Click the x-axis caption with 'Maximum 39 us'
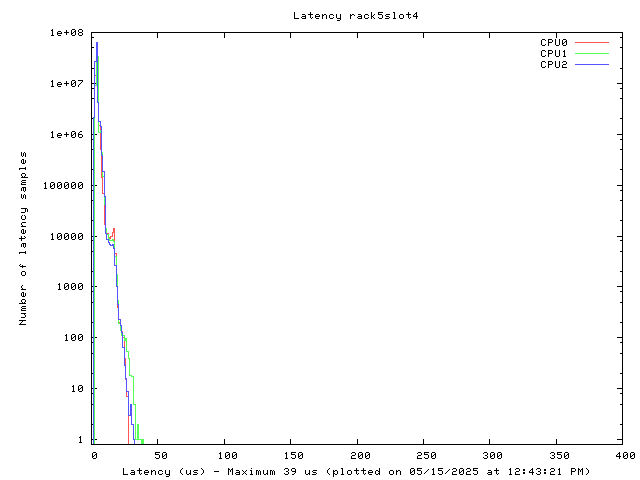 coord(356,472)
